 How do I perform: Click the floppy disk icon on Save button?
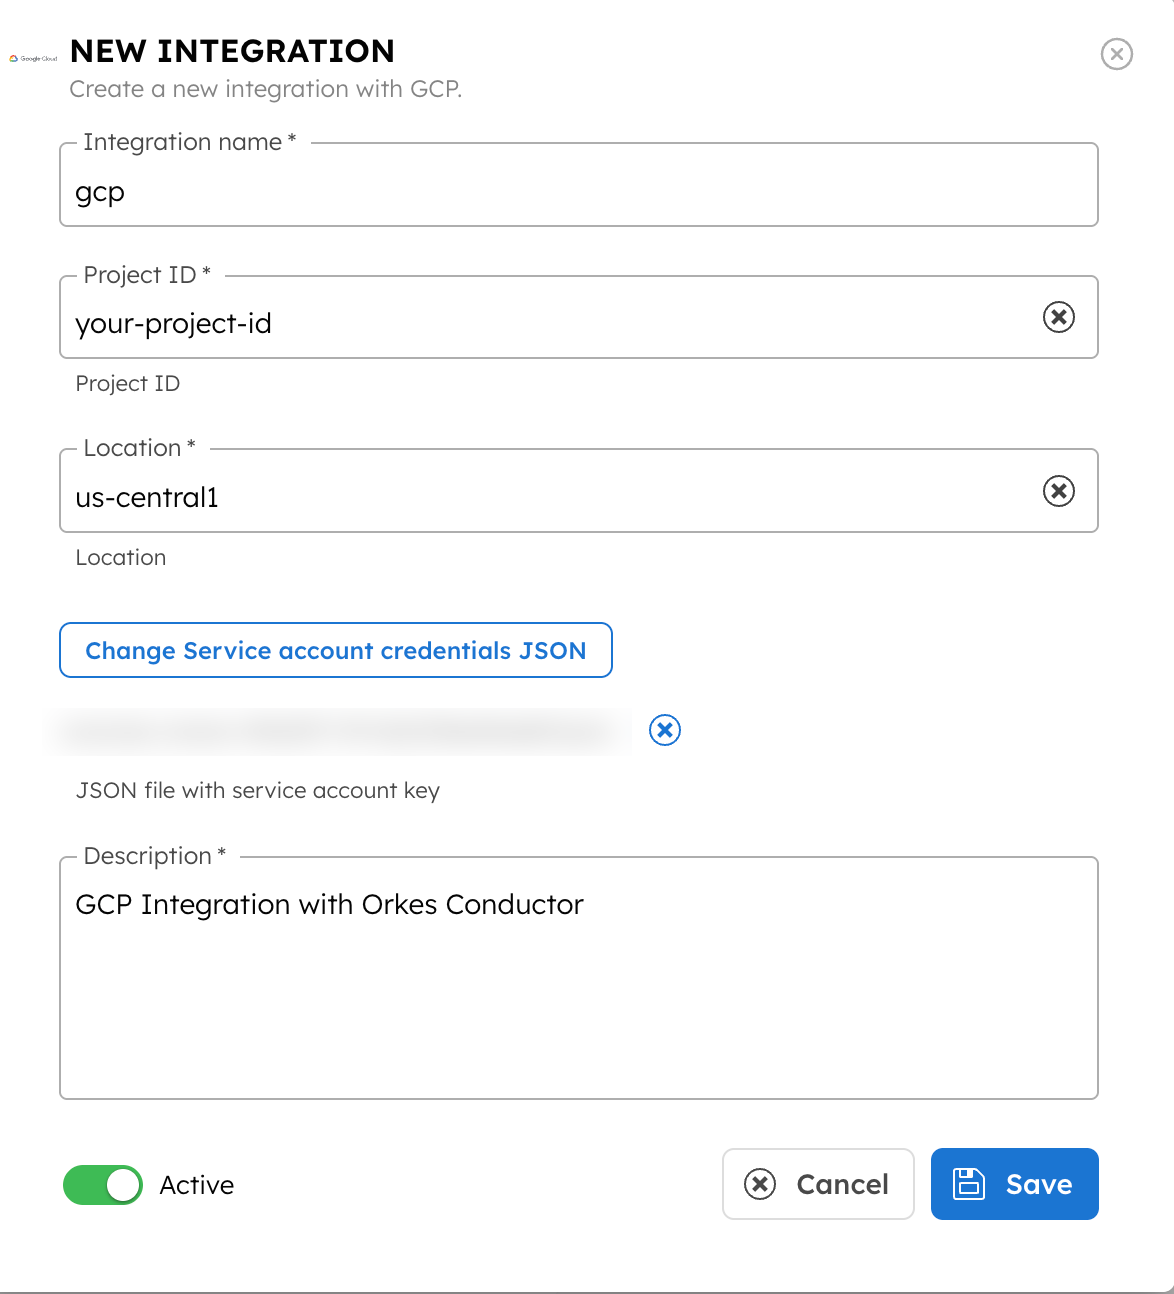point(969,1184)
